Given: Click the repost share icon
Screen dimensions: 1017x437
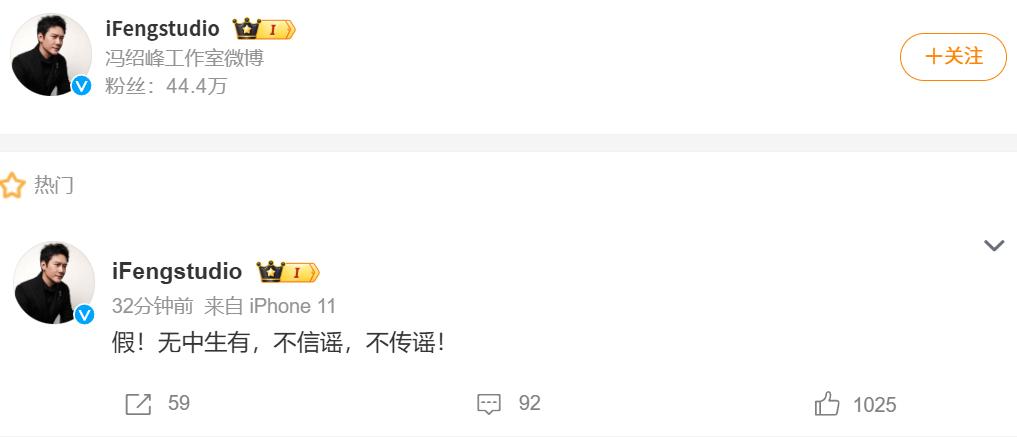Looking at the screenshot, I should tap(138, 404).
